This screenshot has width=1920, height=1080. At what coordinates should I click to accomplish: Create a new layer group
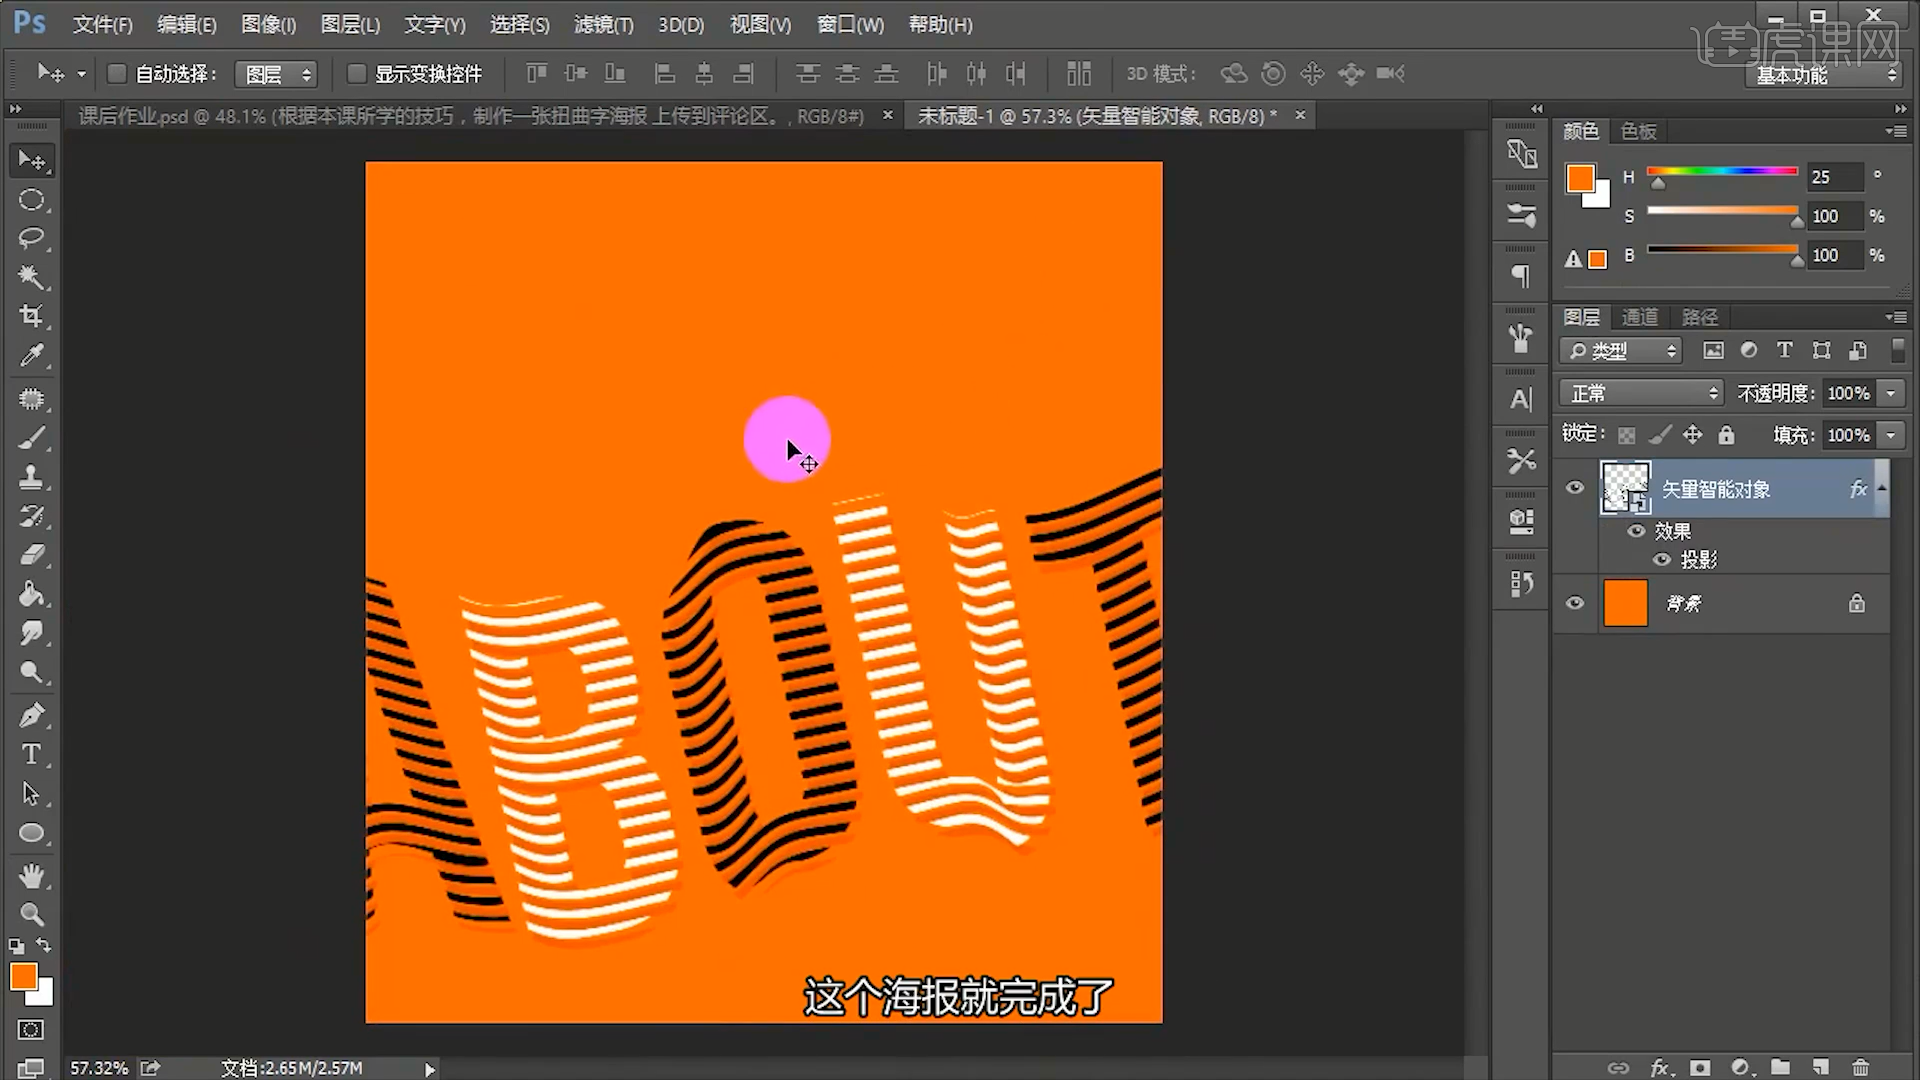1780,1067
